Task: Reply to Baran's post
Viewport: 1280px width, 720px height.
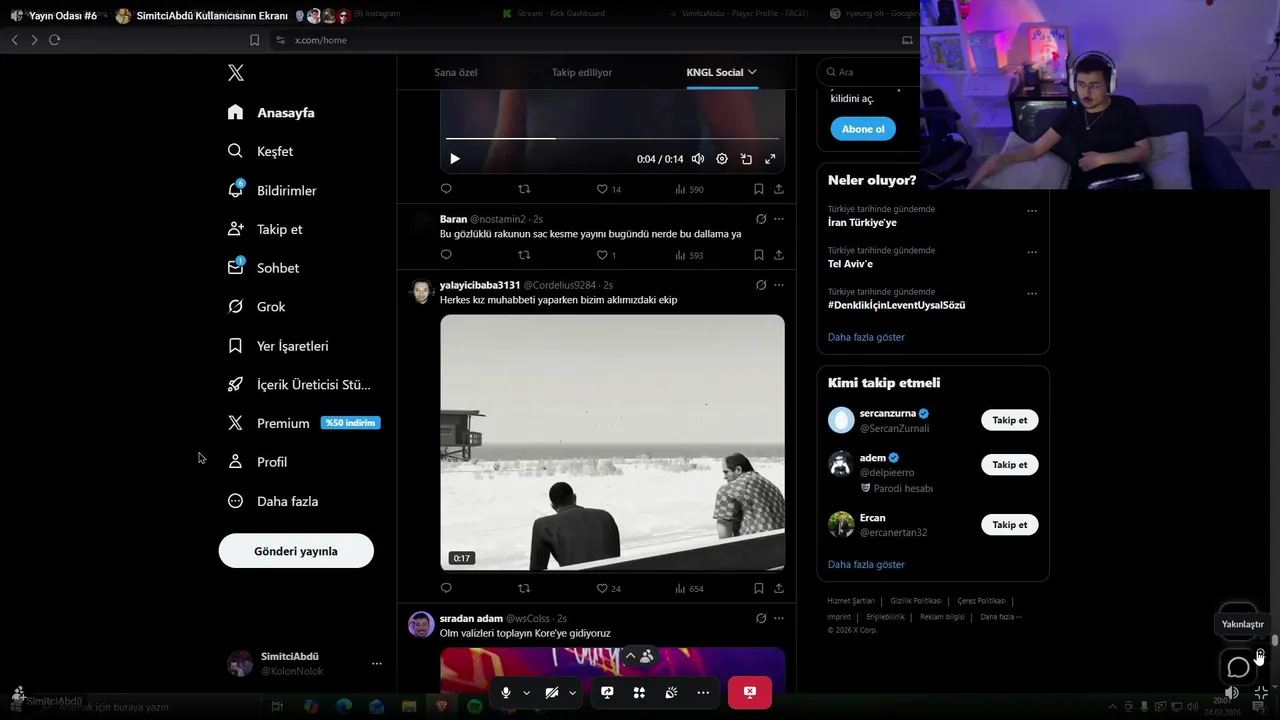Action: pyautogui.click(x=446, y=255)
